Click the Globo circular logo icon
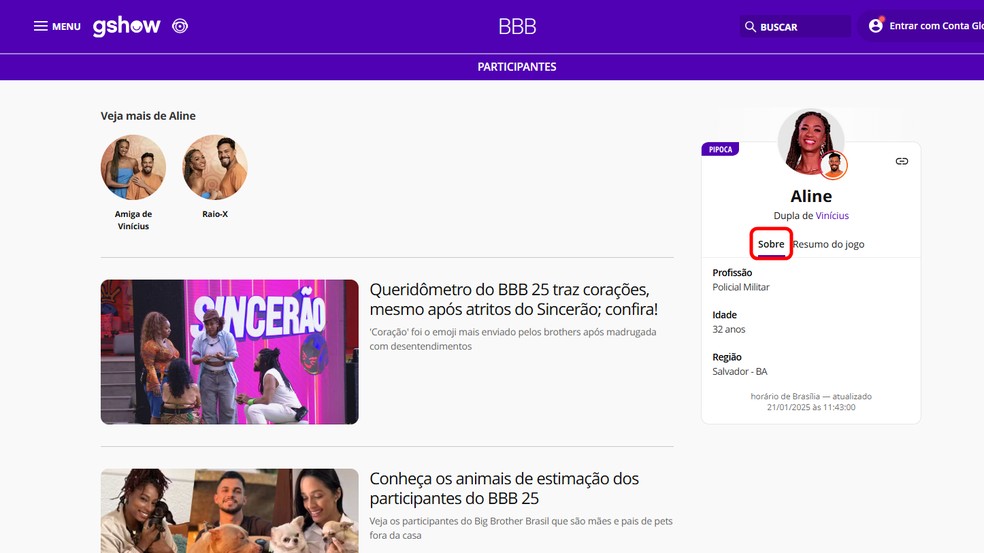The image size is (984, 553). click(x=180, y=26)
